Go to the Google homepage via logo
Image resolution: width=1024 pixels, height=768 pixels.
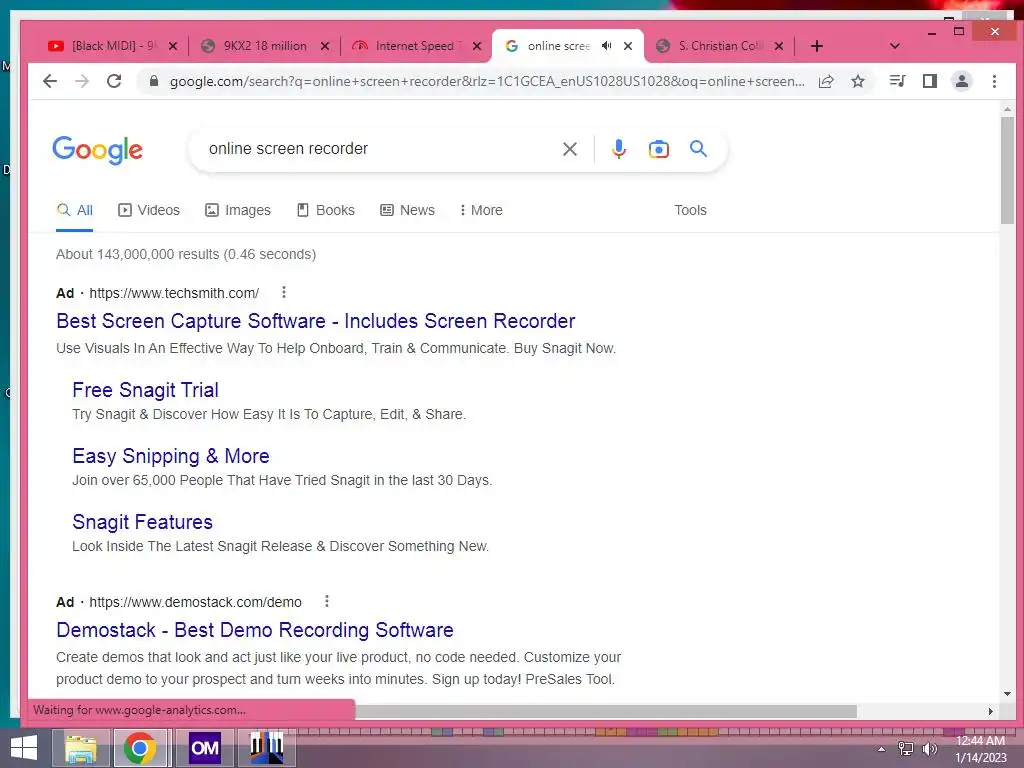coord(97,150)
